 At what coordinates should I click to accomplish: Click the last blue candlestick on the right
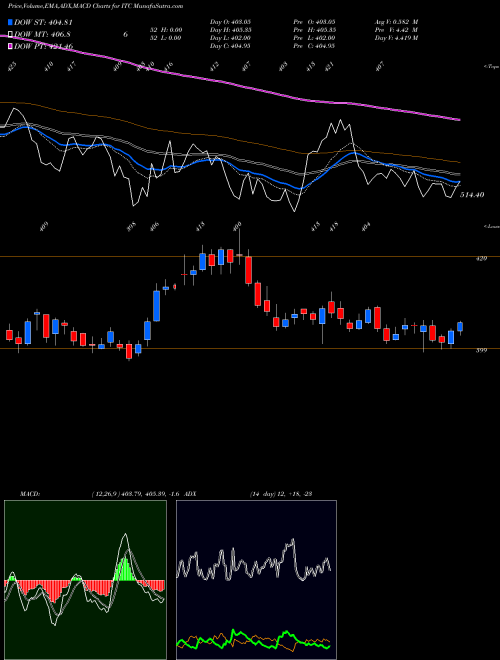(x=460, y=327)
